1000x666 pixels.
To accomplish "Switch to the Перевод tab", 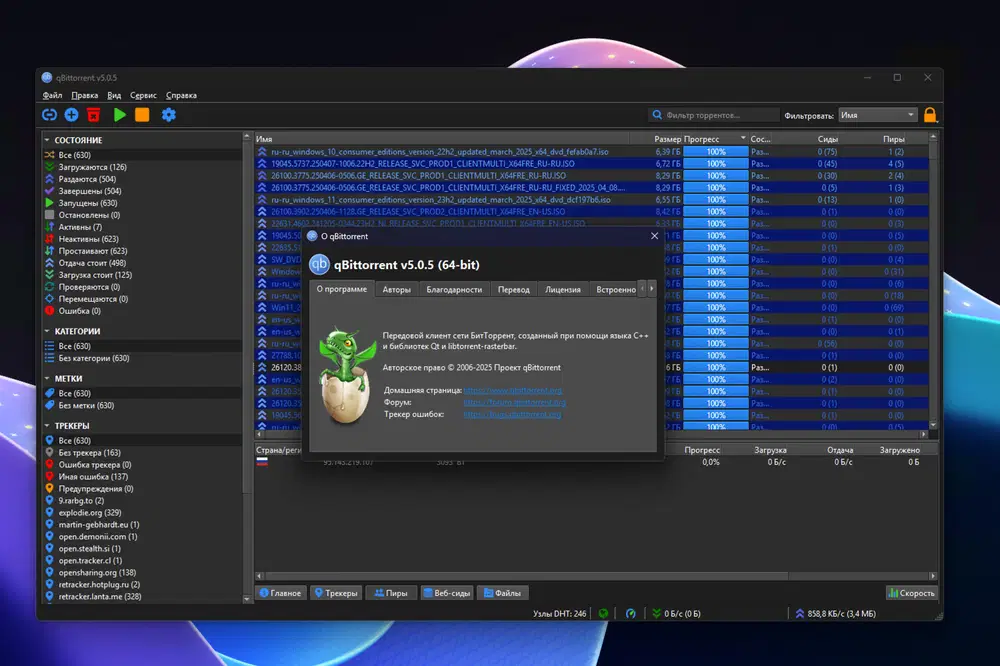I will point(513,290).
